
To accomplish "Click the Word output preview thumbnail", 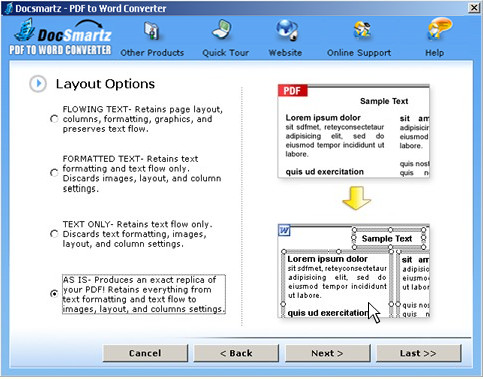I will tap(354, 271).
